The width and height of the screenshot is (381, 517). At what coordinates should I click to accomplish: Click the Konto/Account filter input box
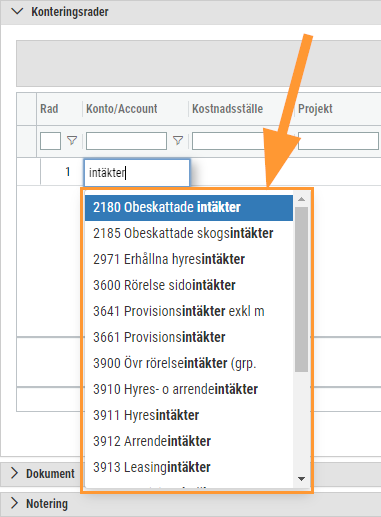click(126, 141)
